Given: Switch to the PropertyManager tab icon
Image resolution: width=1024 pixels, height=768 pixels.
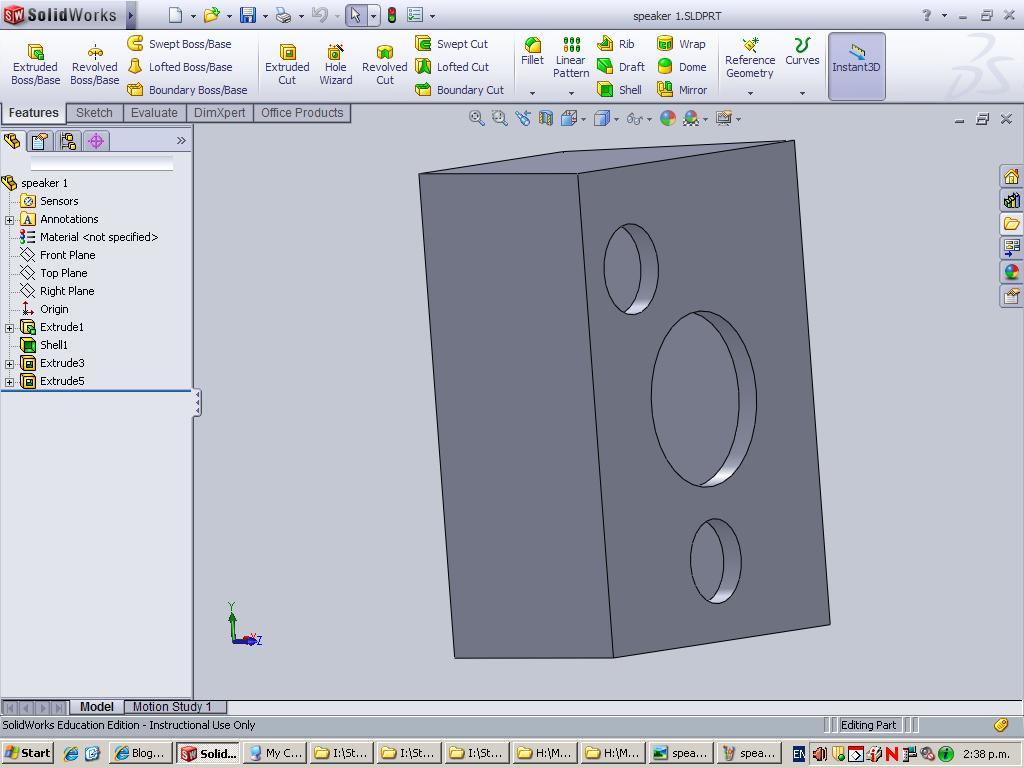Looking at the screenshot, I should tap(40, 141).
